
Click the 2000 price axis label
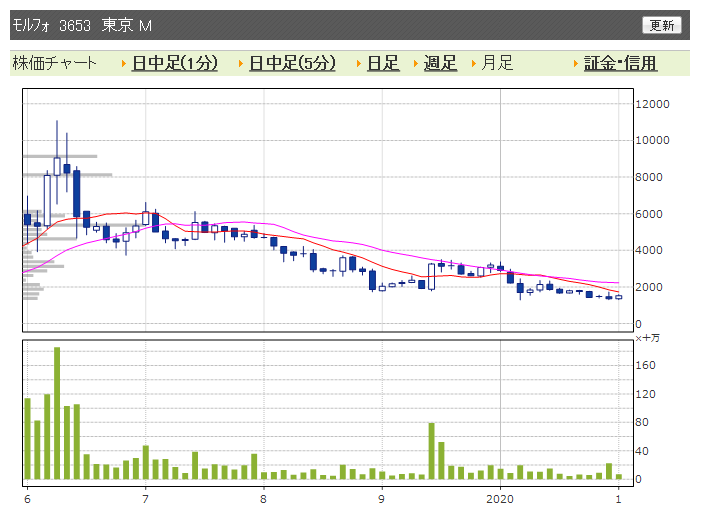649,287
